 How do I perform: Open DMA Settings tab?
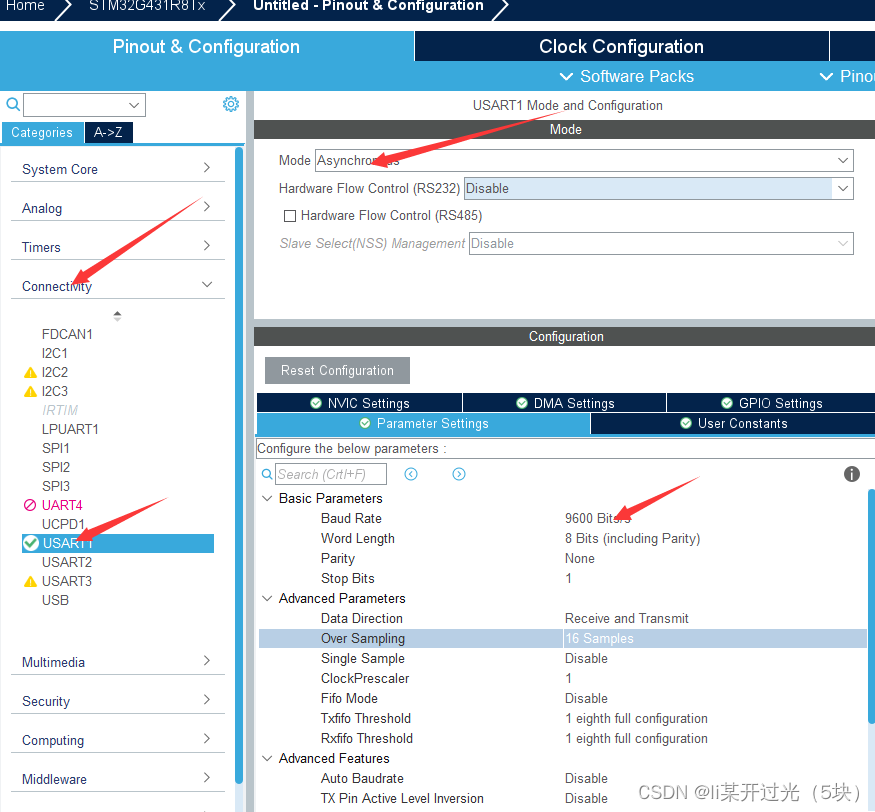pos(565,403)
